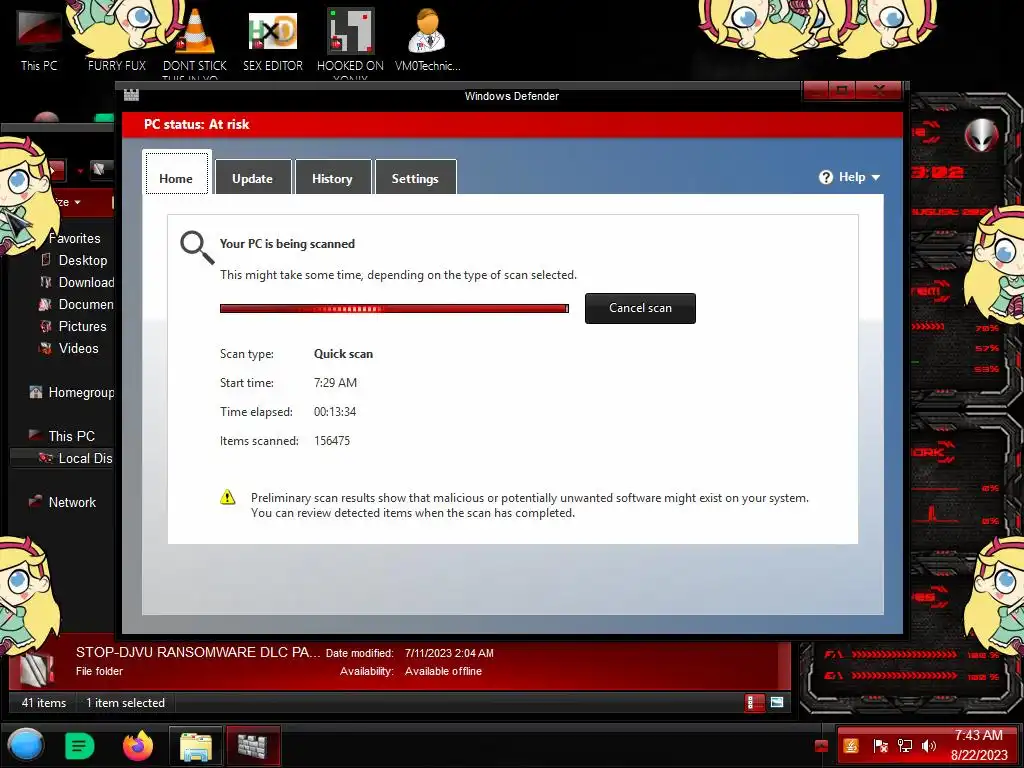The image size is (1024, 768).
Task: Open File Explorer from the taskbar
Action: pos(196,746)
